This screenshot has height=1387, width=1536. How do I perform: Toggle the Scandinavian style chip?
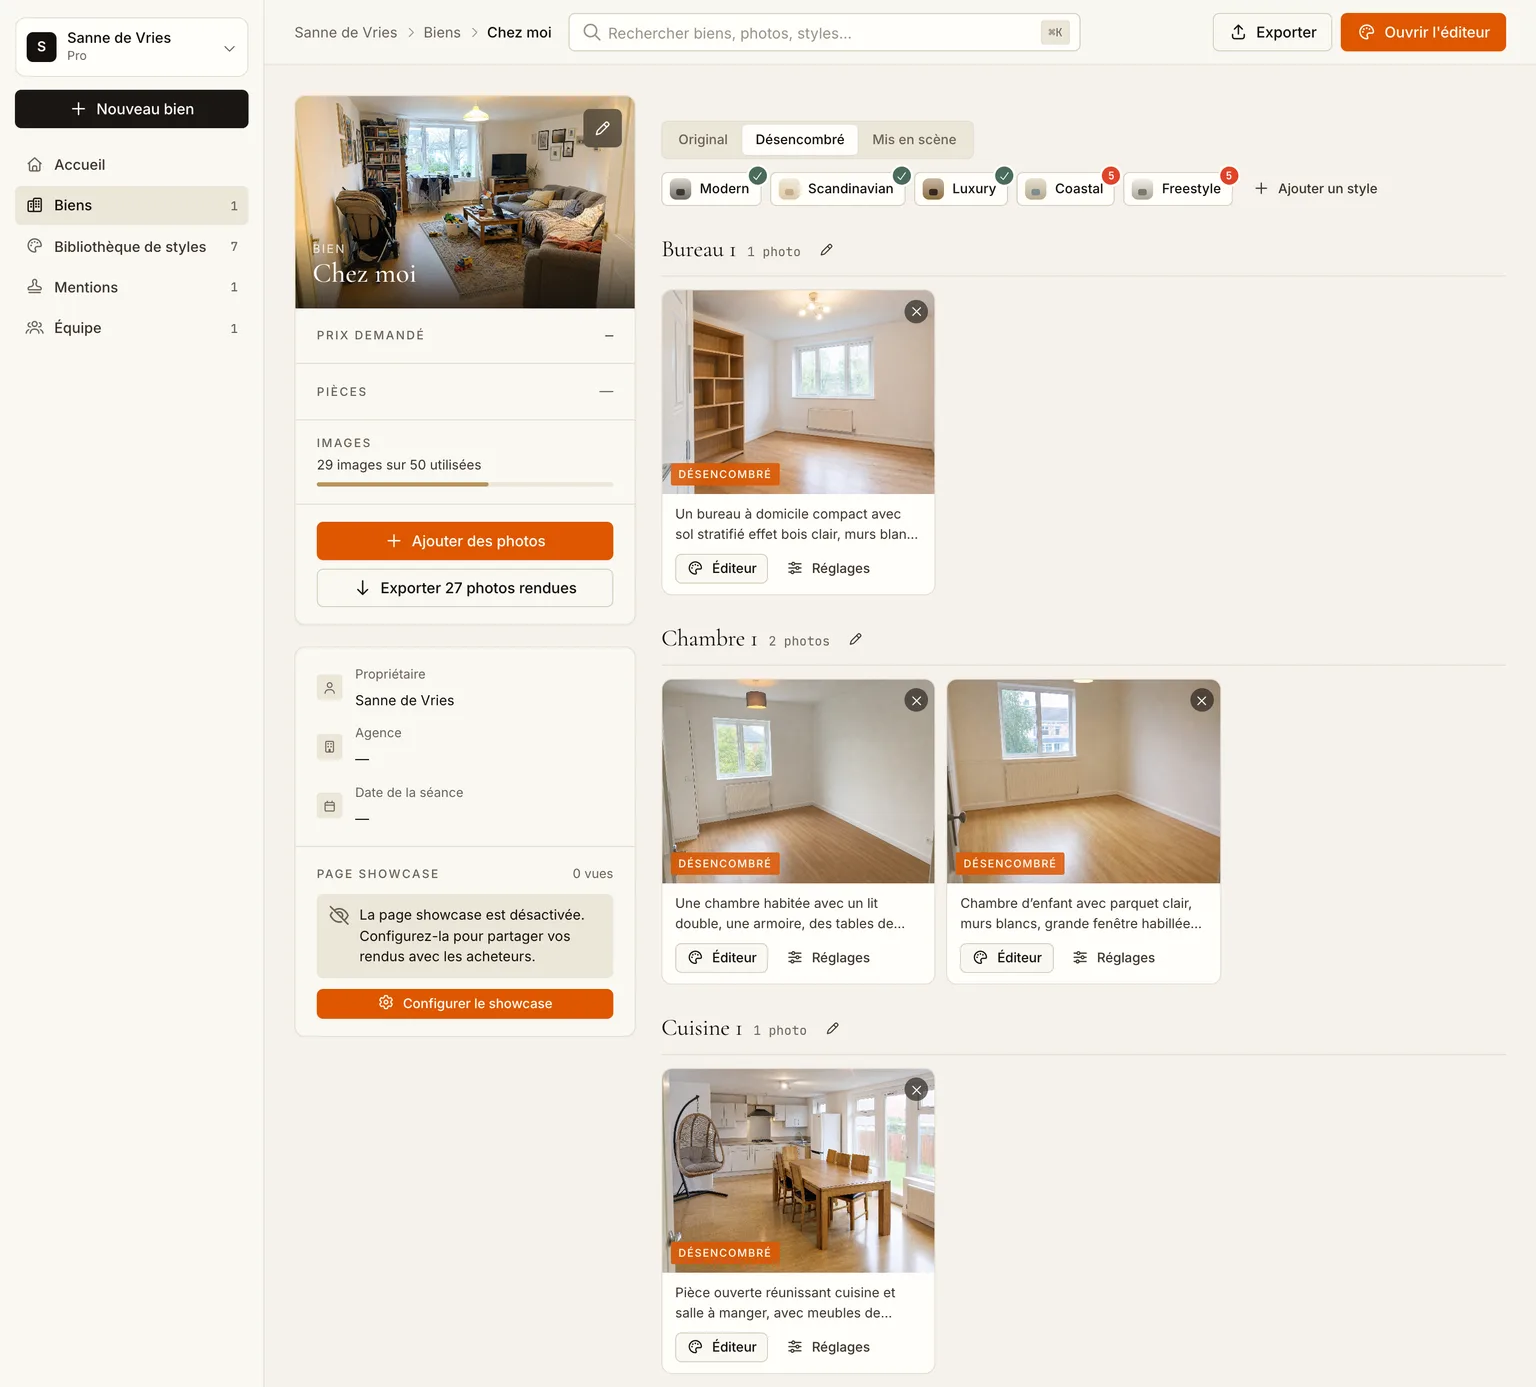(837, 189)
